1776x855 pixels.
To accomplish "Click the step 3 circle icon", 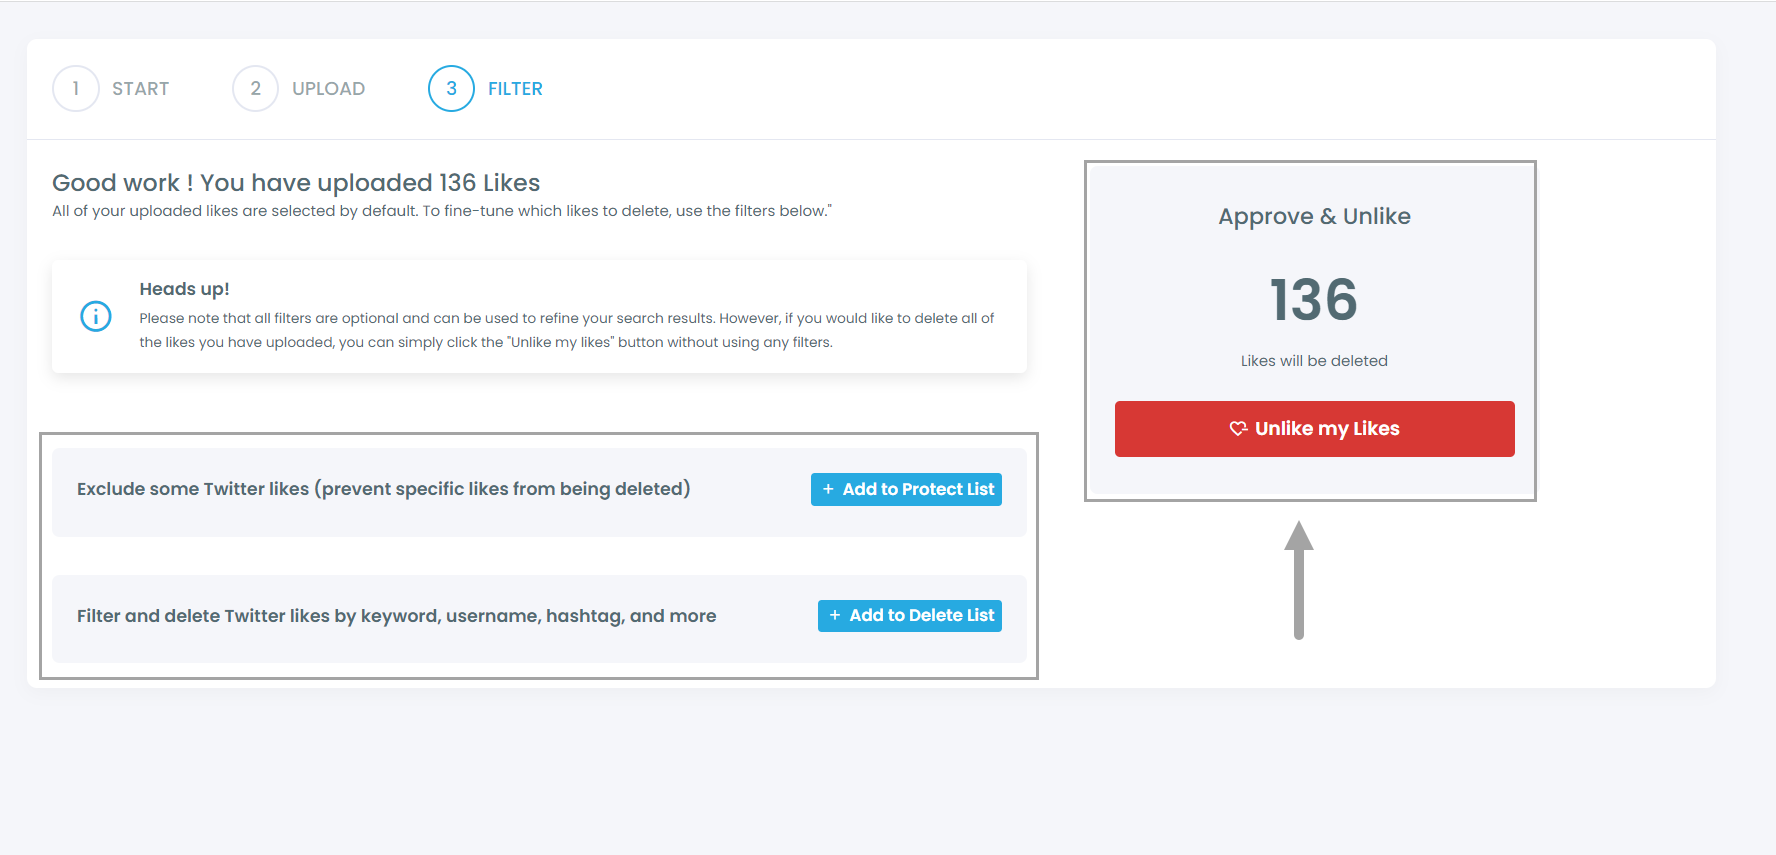I will [451, 89].
